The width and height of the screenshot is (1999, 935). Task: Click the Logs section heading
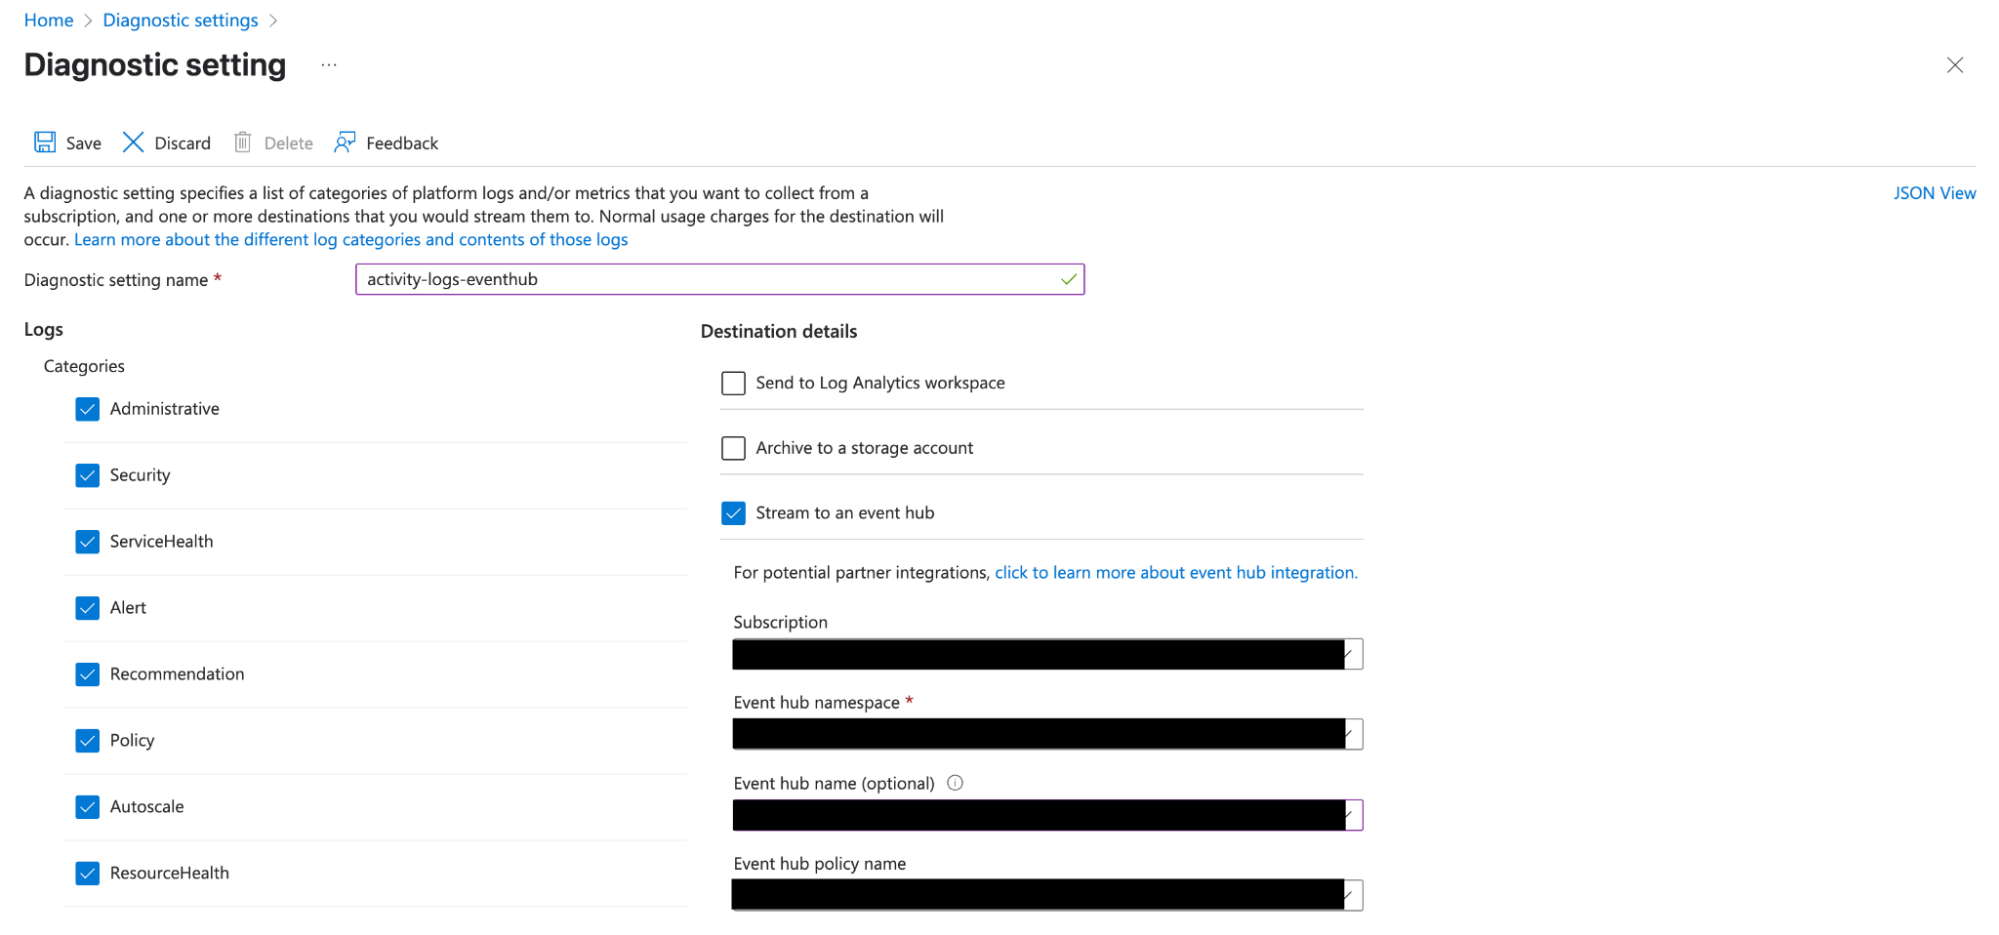44,329
